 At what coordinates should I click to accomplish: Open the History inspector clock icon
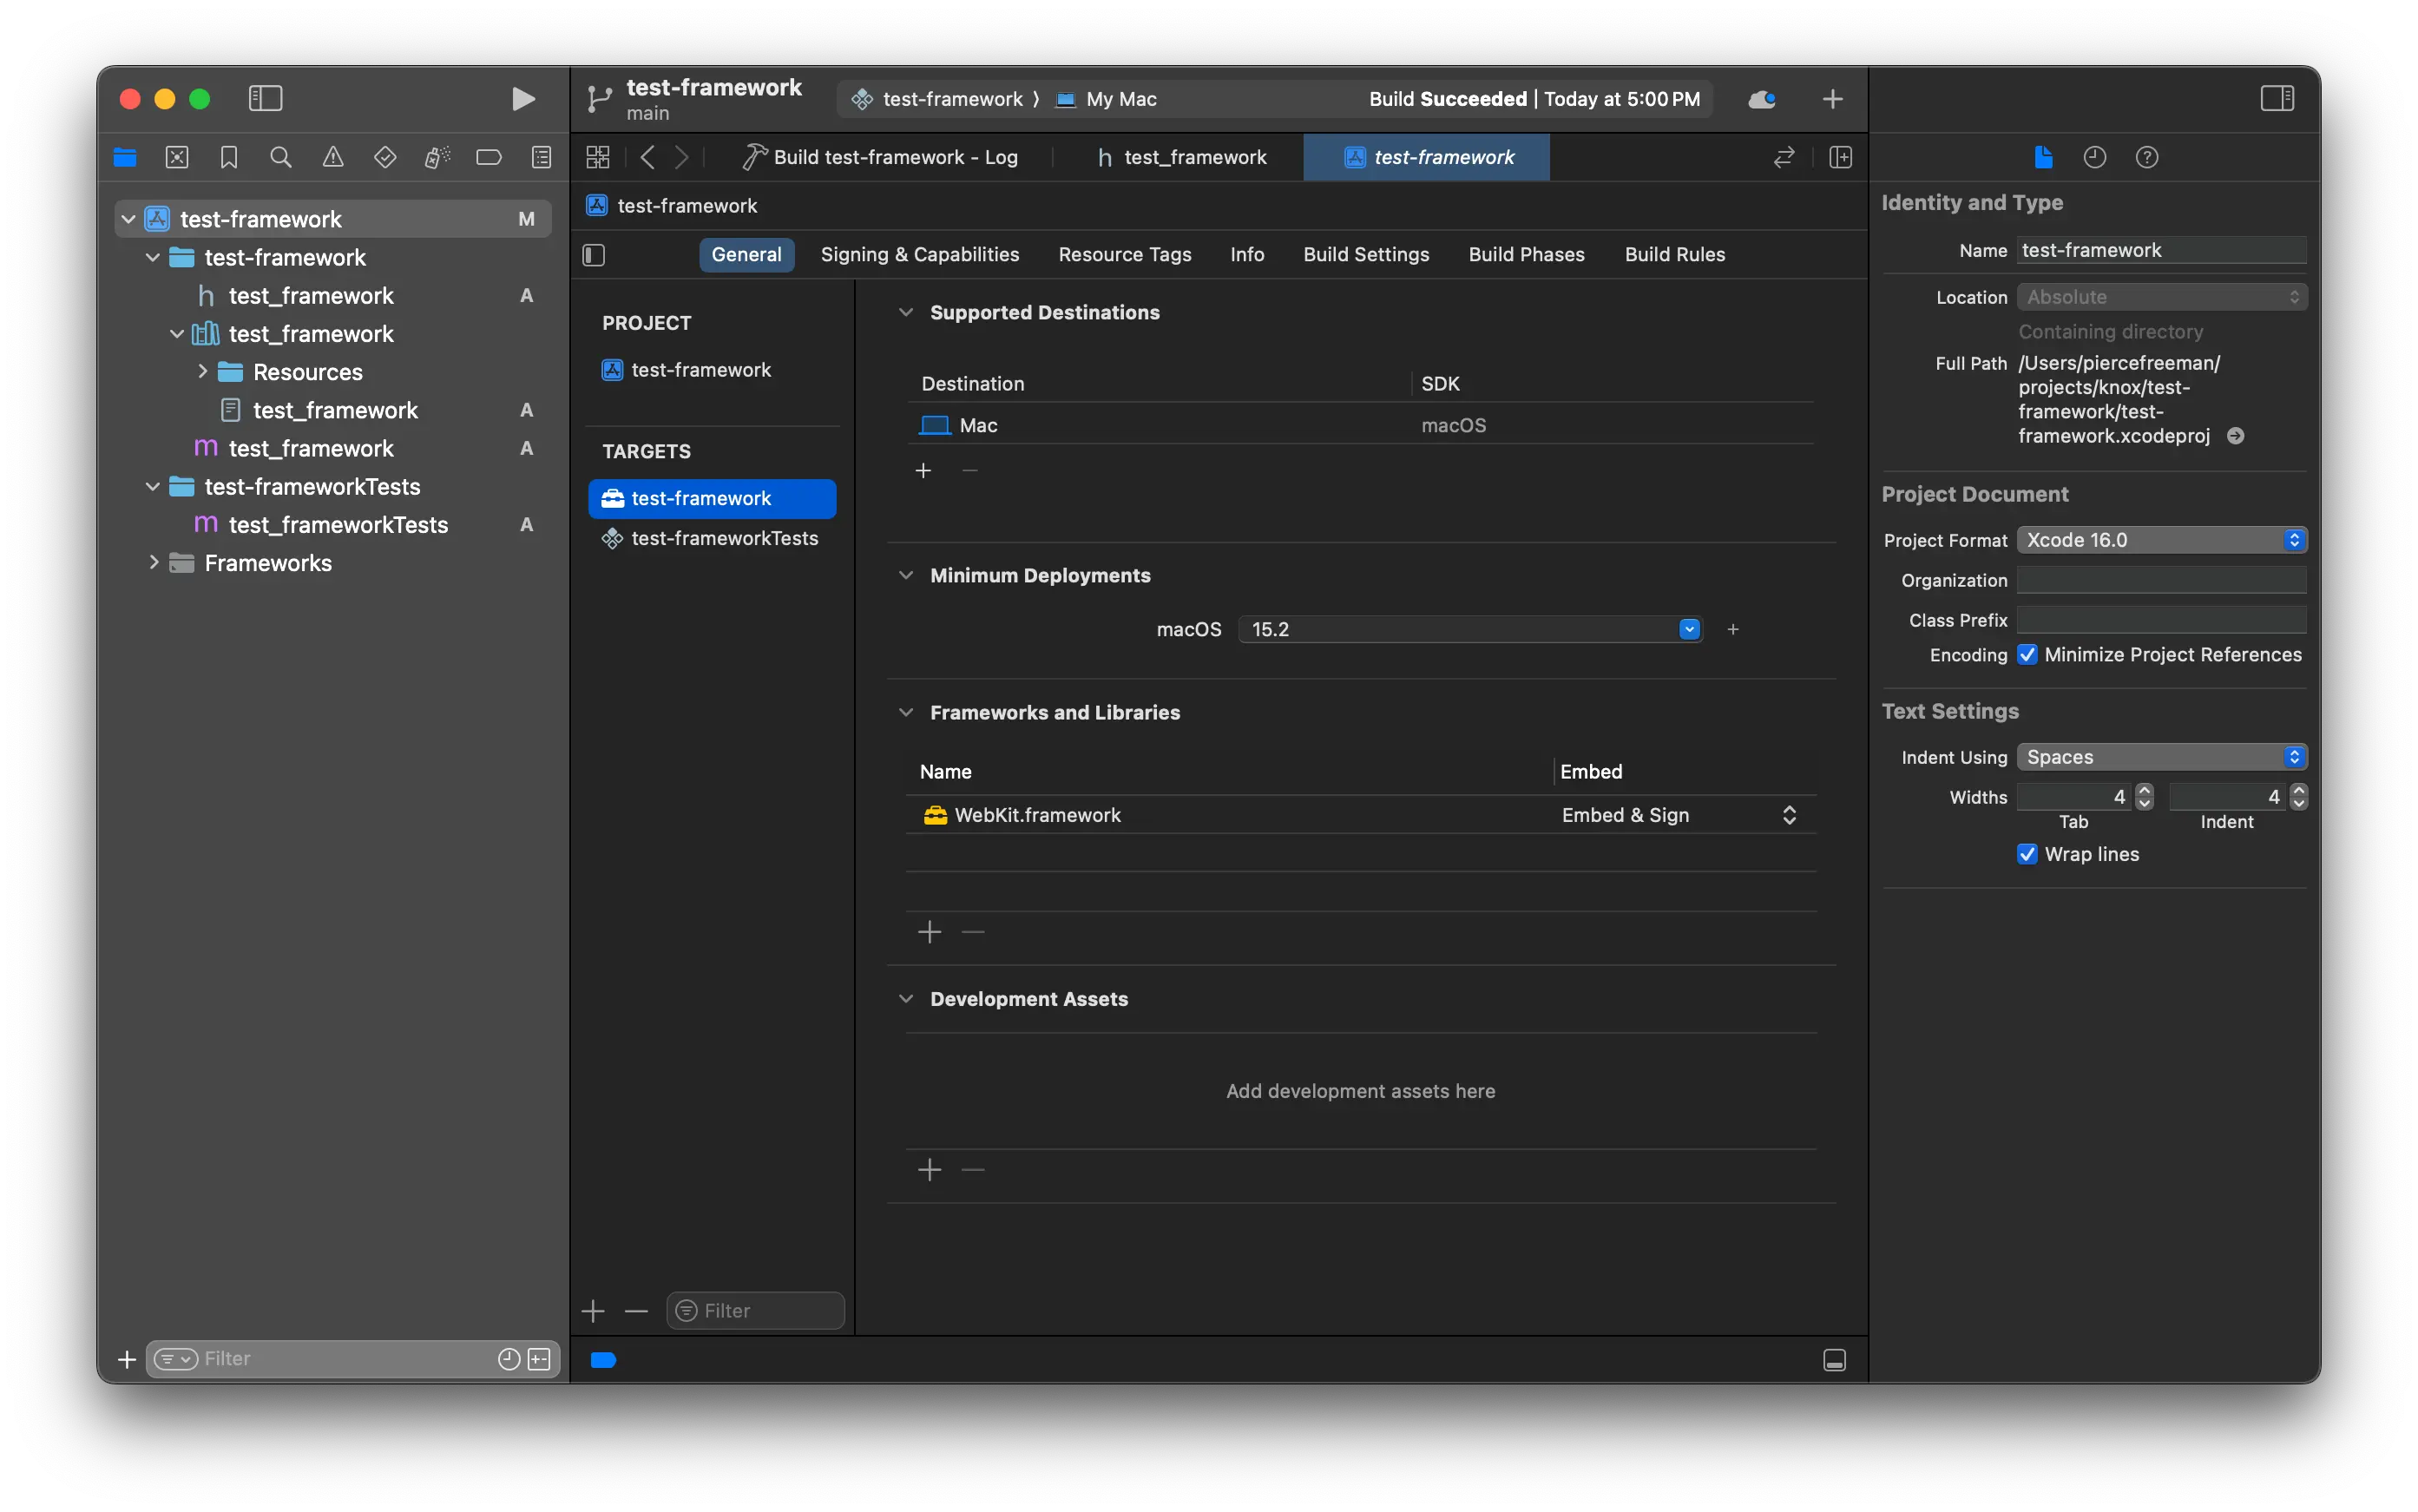tap(2094, 157)
